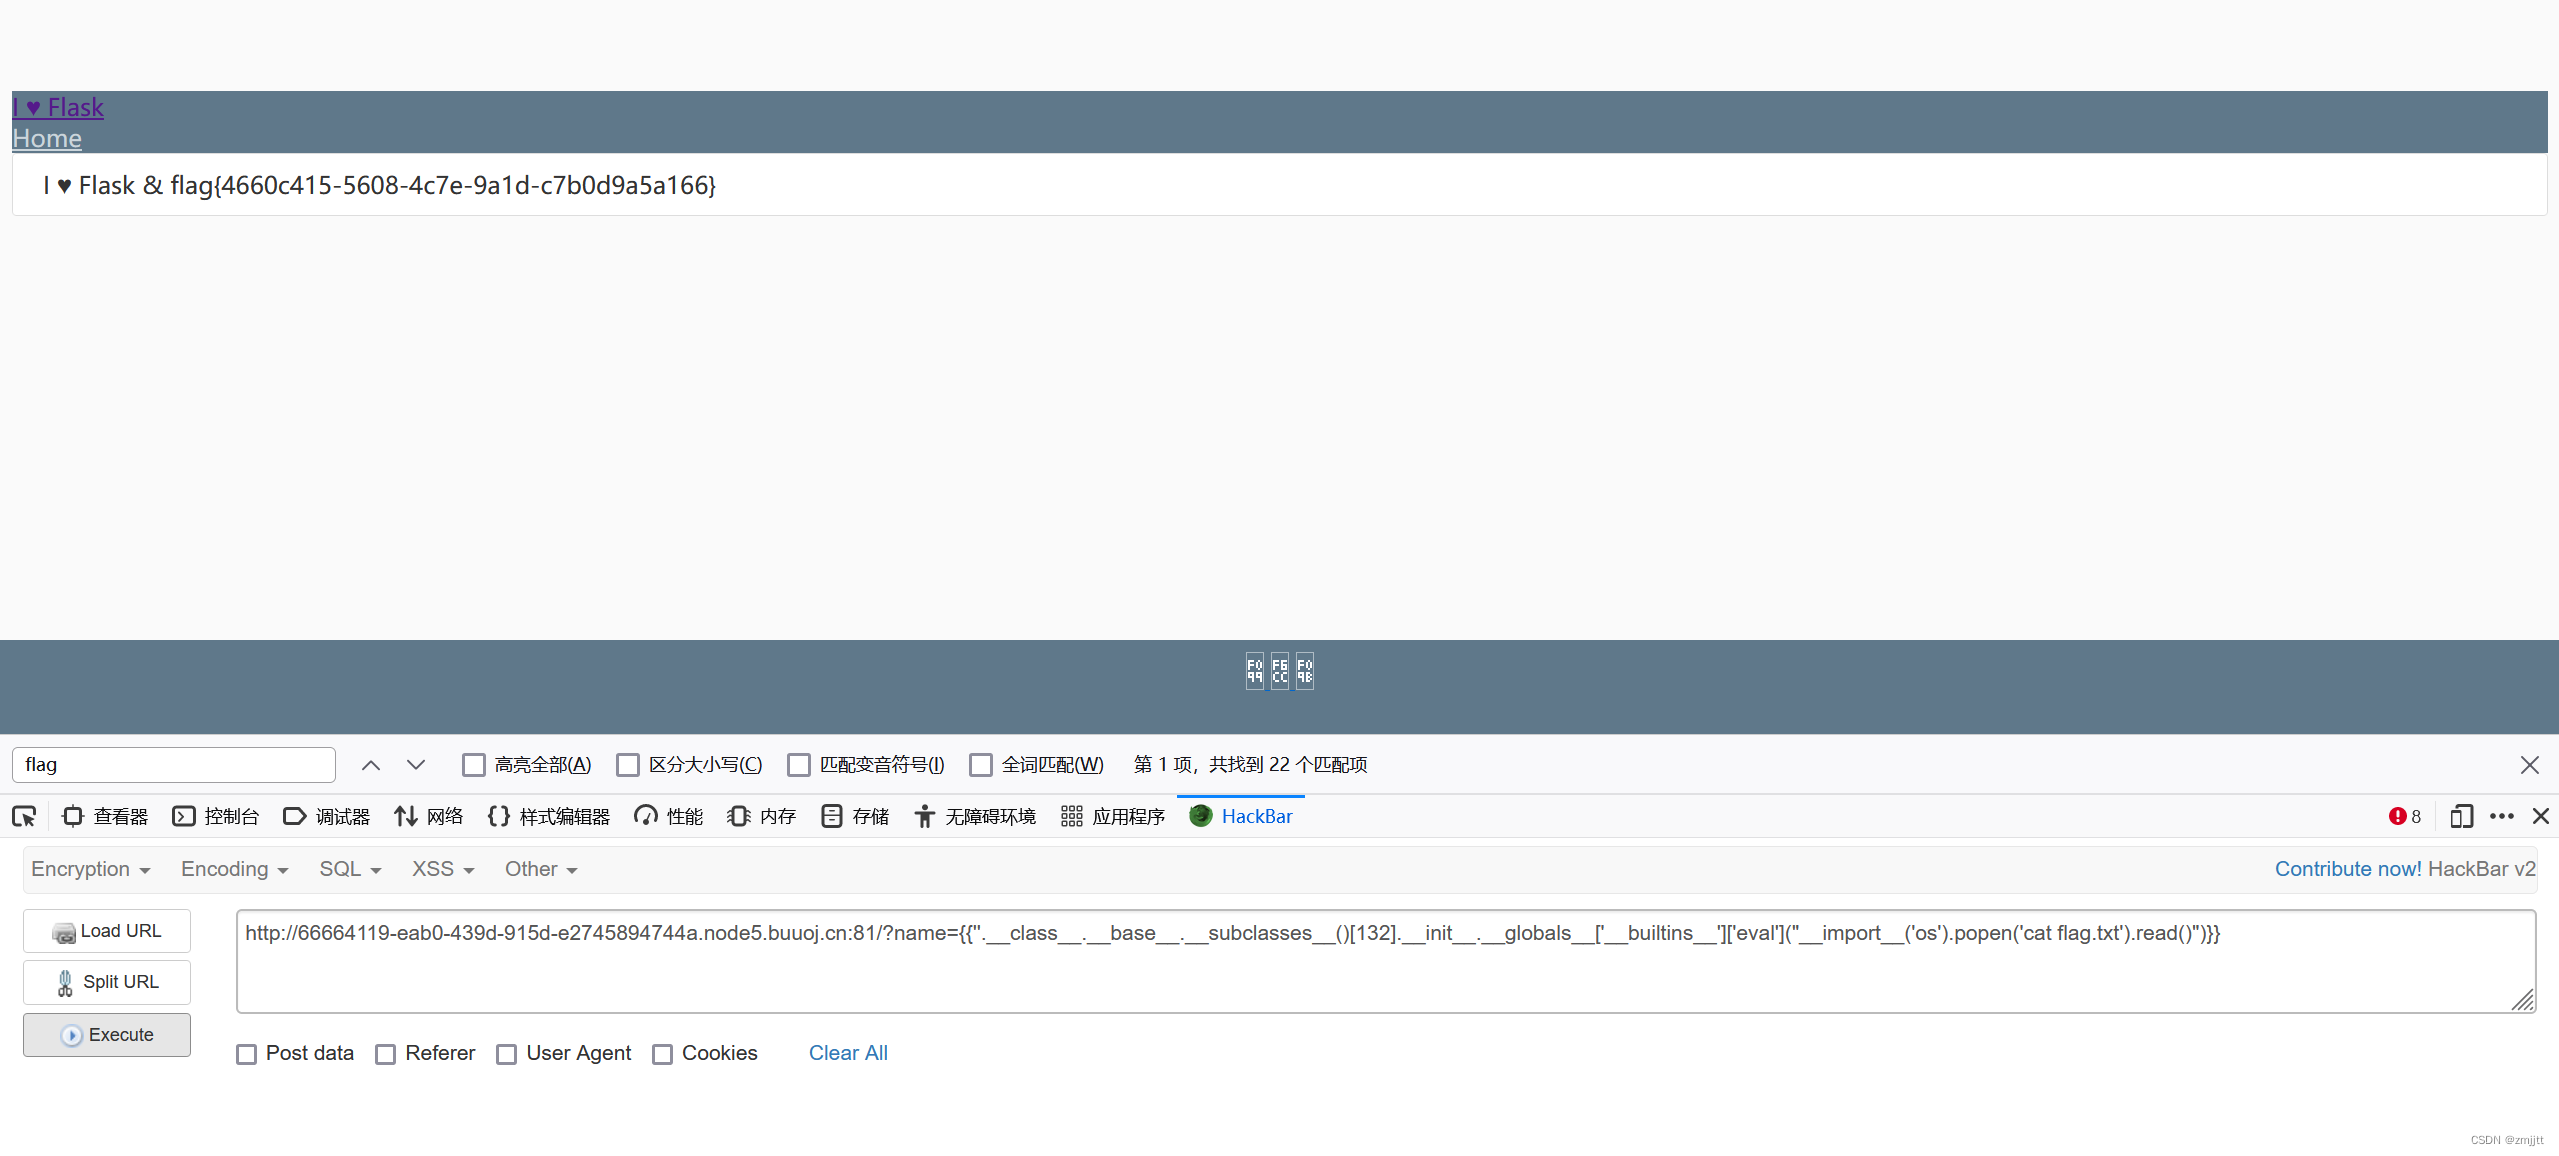This screenshot has width=2559, height=1156.
Task: Expand the SQL dropdown menu
Action: [350, 870]
